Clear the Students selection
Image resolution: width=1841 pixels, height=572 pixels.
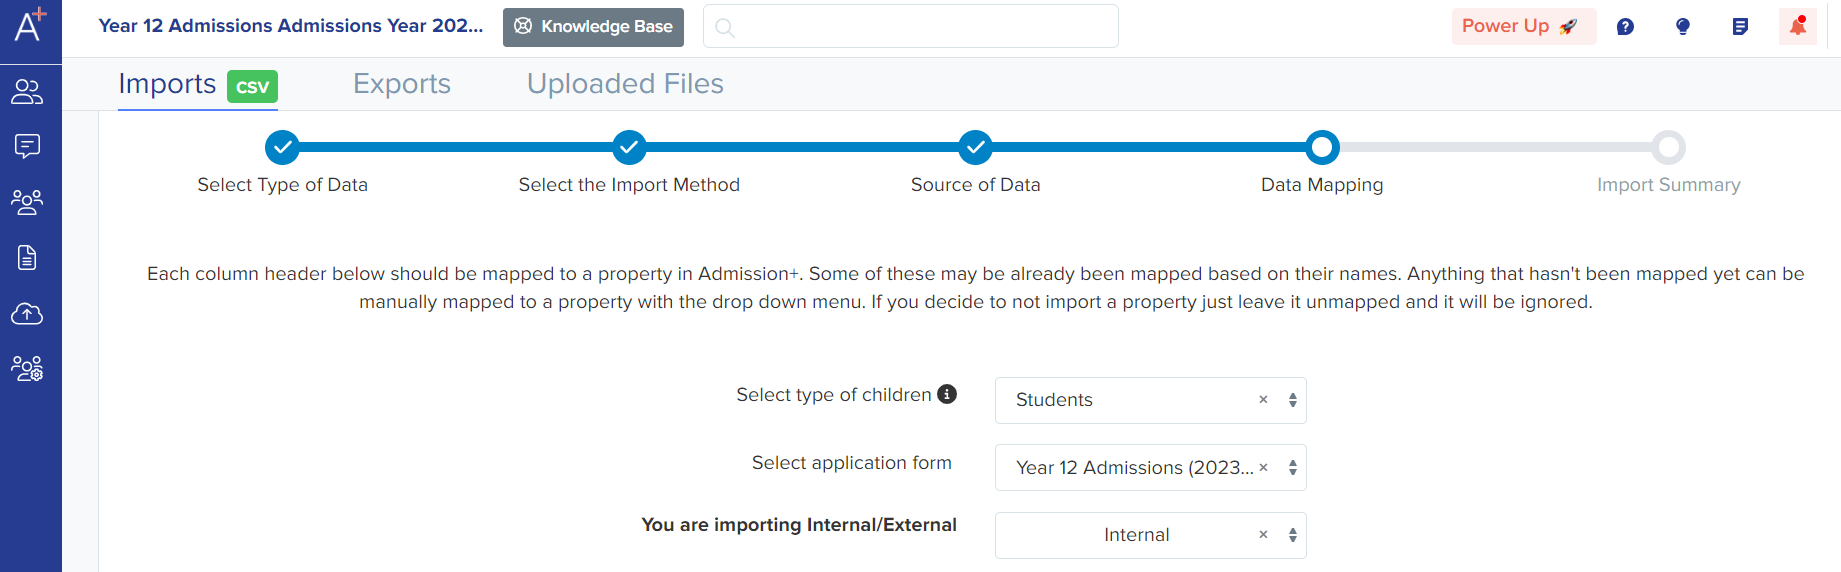1263,400
